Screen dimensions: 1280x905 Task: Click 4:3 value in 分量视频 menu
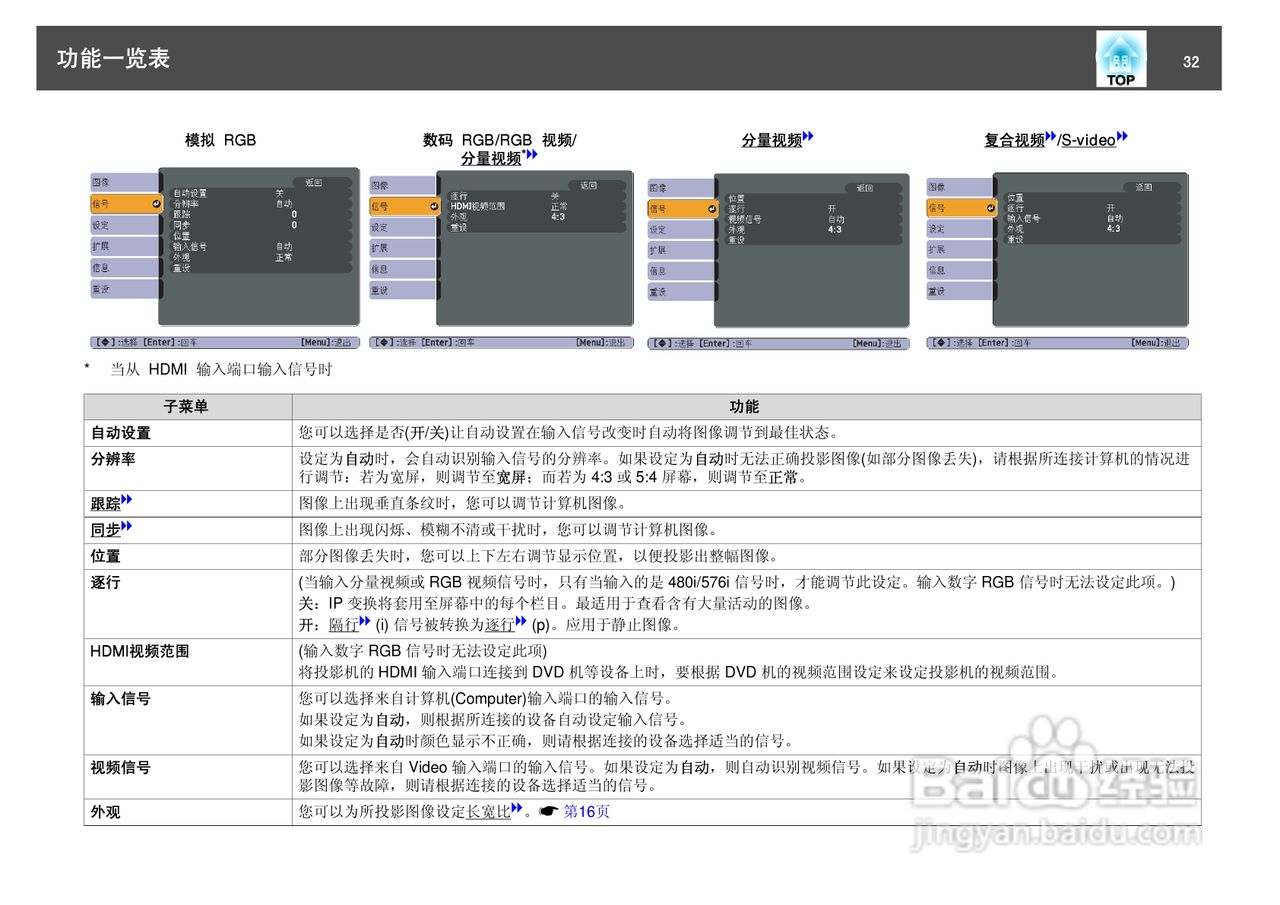coord(834,229)
